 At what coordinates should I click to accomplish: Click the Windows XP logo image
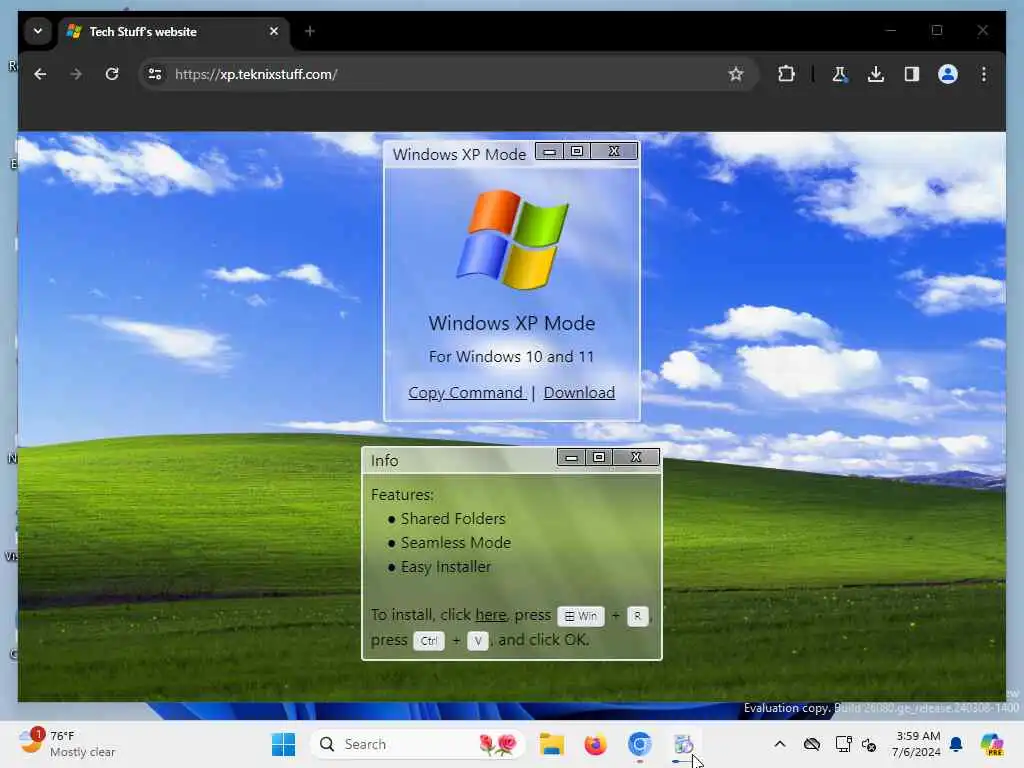(x=513, y=239)
